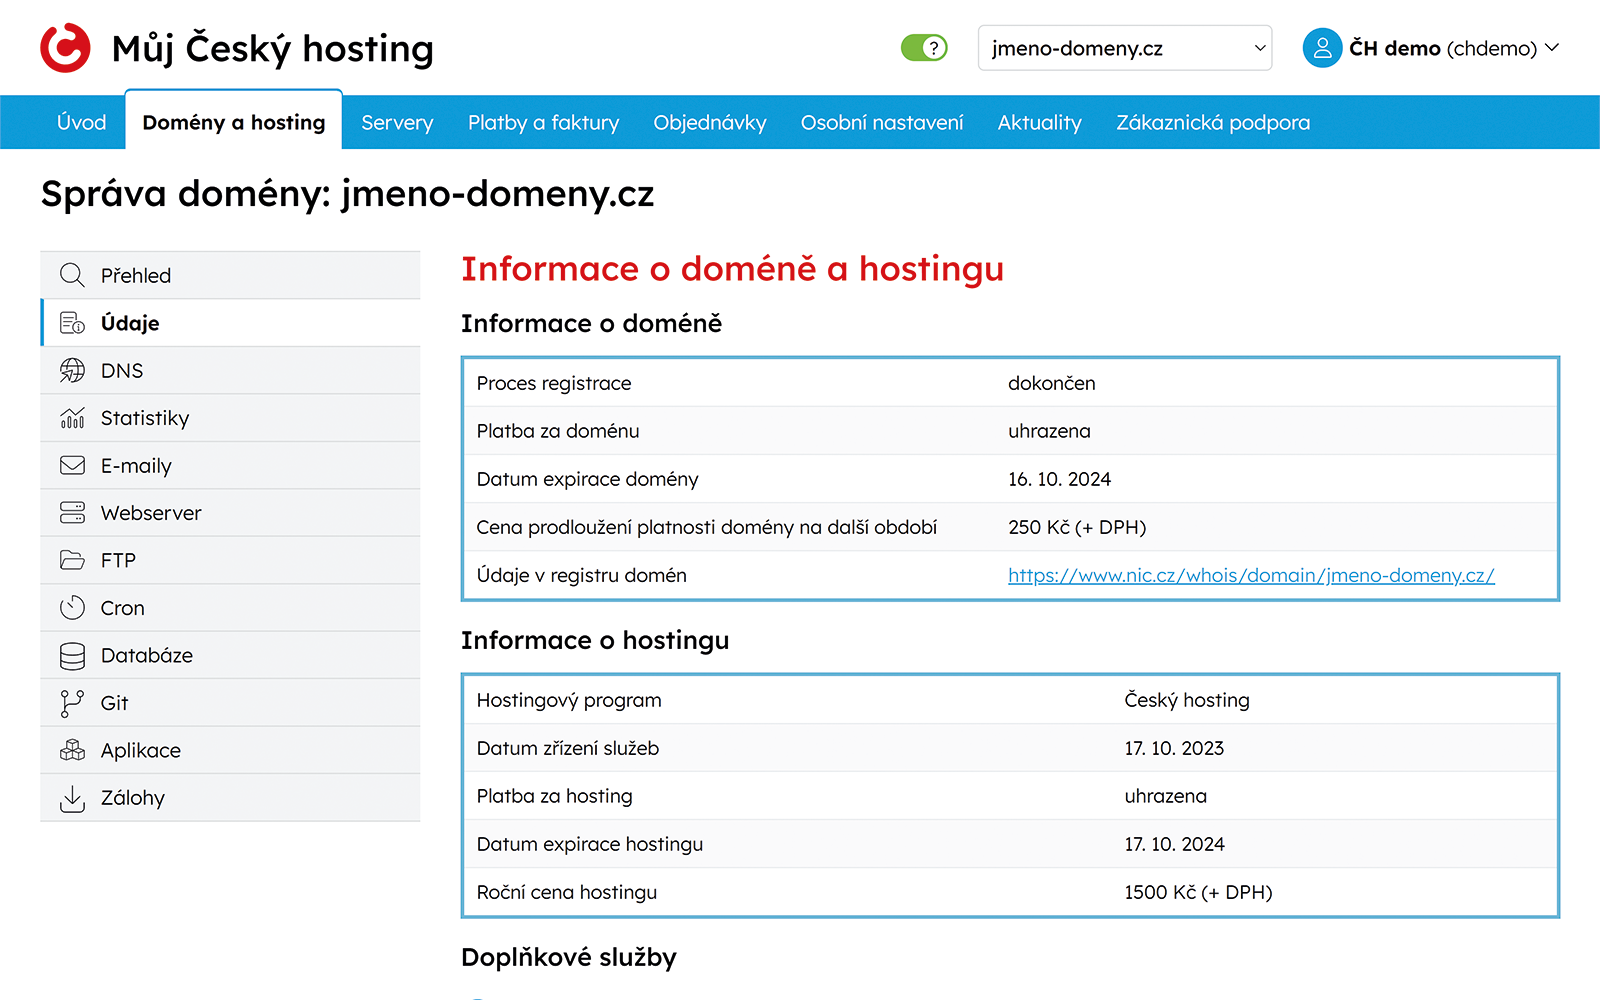Open the Git sidebar item
The height and width of the screenshot is (1000, 1600).
click(x=230, y=703)
